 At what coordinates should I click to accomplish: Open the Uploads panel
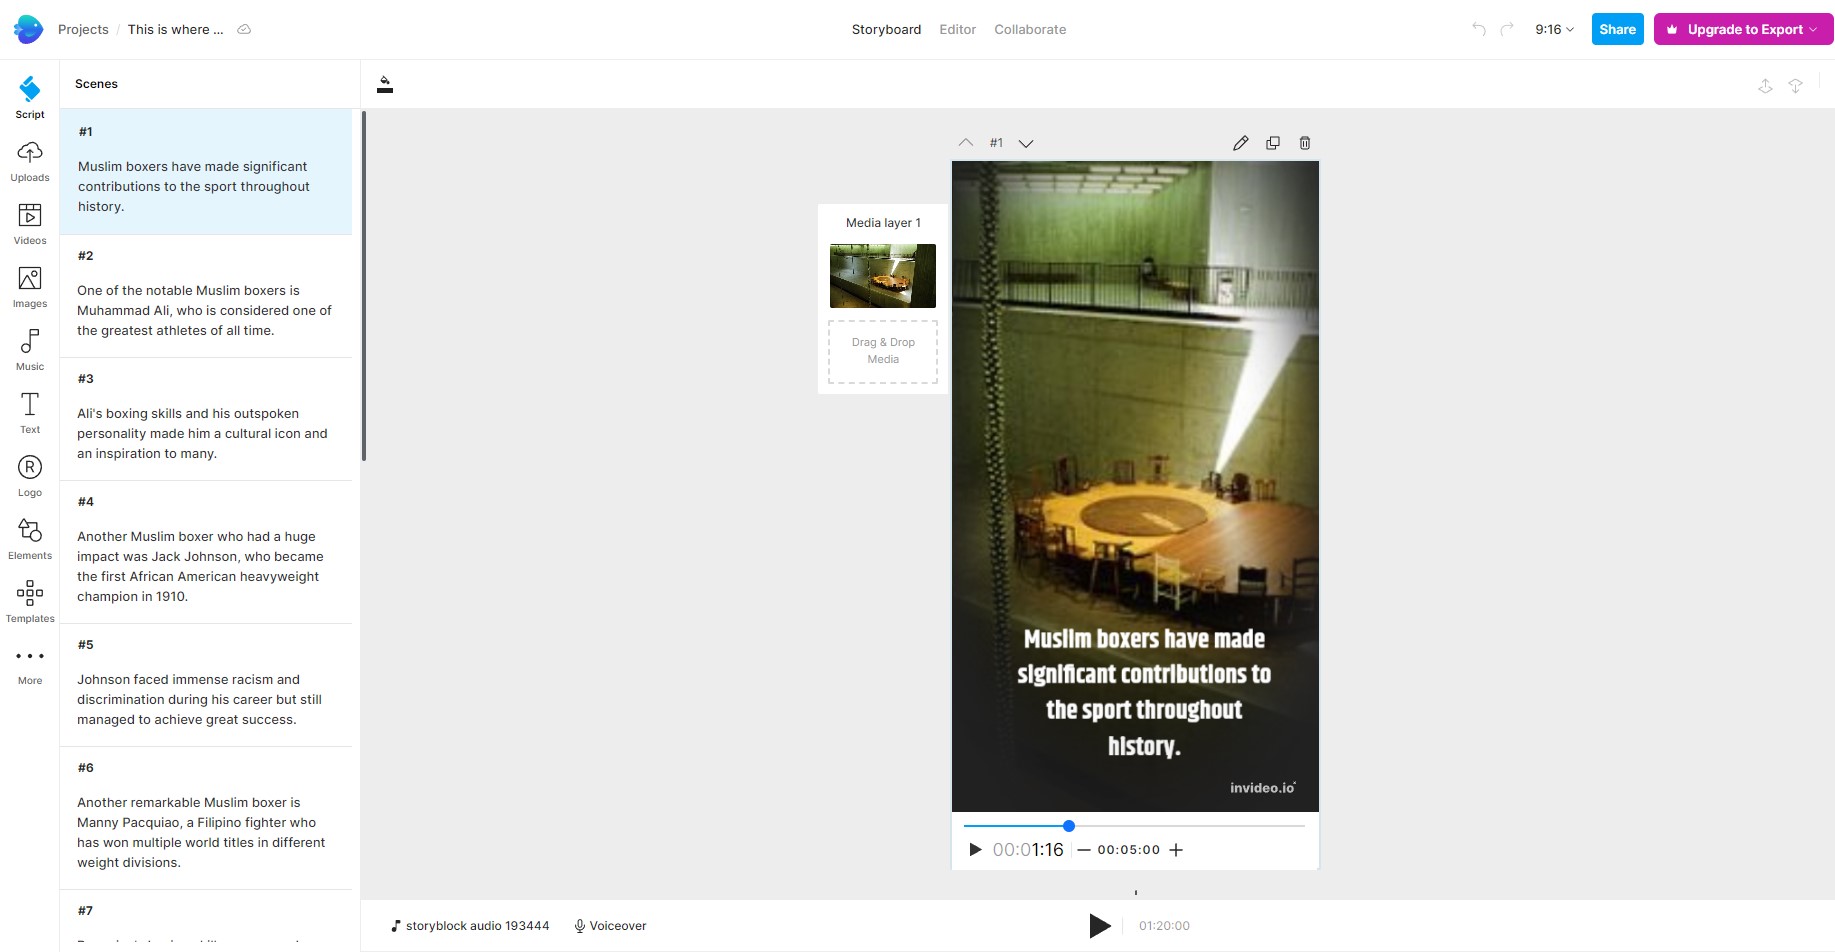(30, 161)
